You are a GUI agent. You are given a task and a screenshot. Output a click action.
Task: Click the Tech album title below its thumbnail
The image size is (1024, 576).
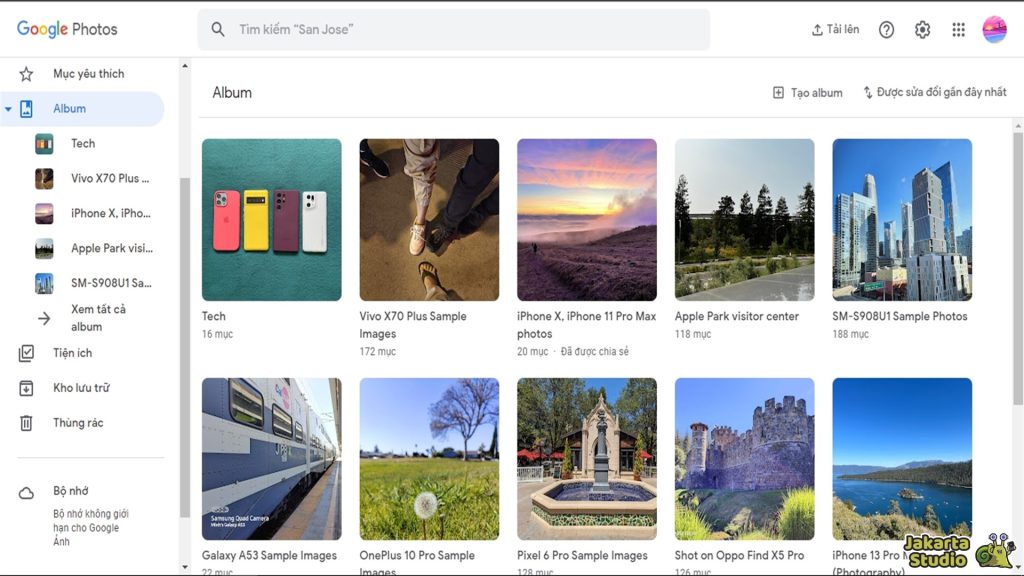pyautogui.click(x=214, y=316)
